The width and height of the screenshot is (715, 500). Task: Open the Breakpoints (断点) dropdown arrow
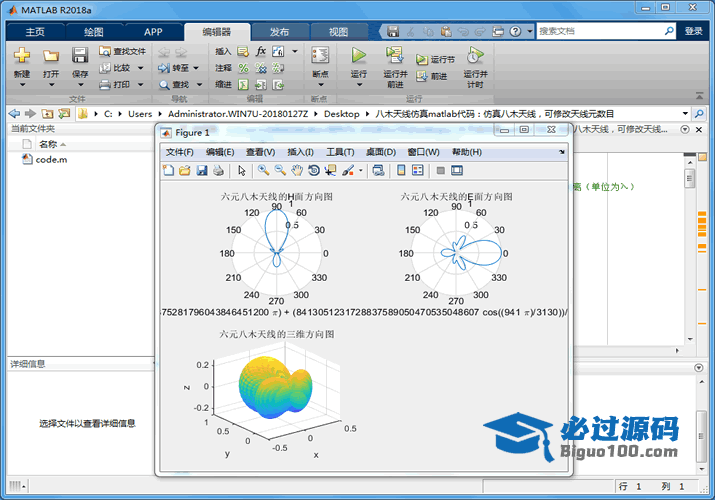click(320, 85)
